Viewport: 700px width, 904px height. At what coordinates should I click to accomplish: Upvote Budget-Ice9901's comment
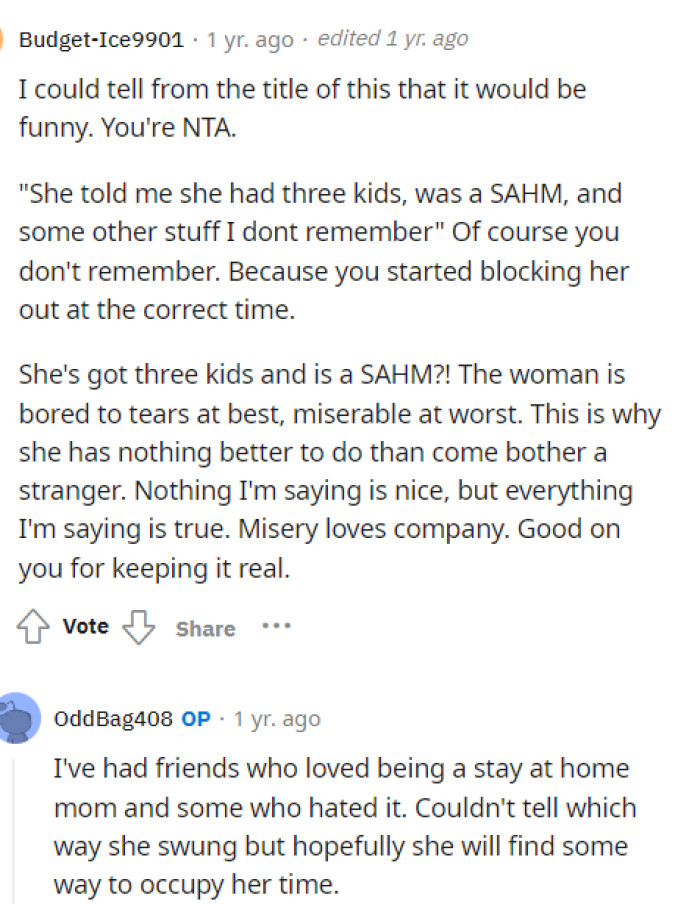pyautogui.click(x=33, y=626)
